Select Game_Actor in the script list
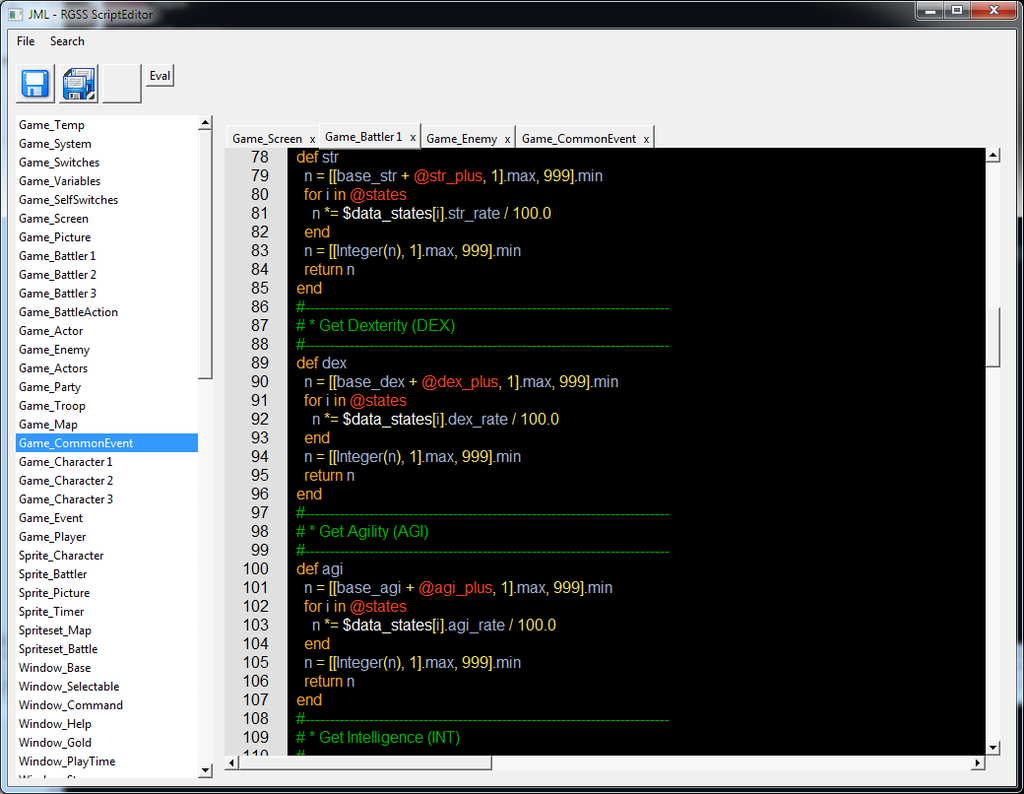Viewport: 1024px width, 794px height. pos(106,330)
